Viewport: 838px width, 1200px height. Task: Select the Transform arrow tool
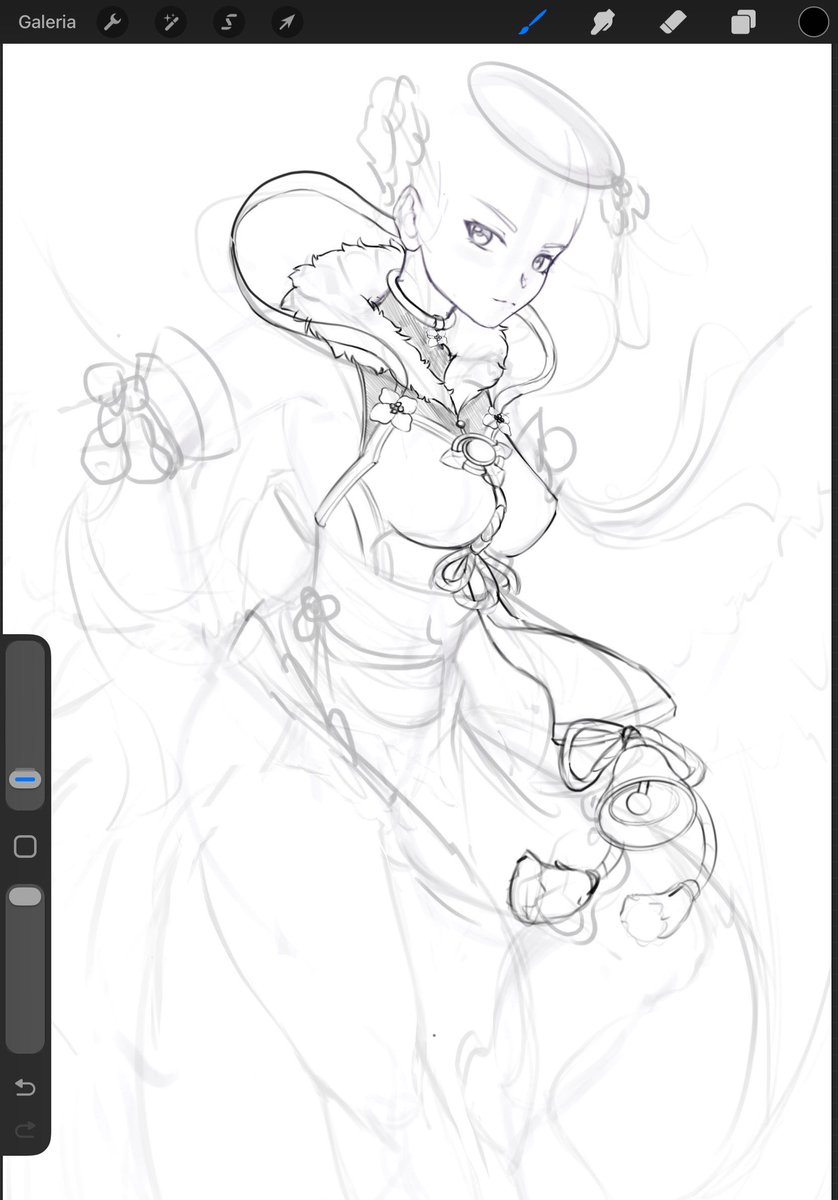[x=286, y=21]
